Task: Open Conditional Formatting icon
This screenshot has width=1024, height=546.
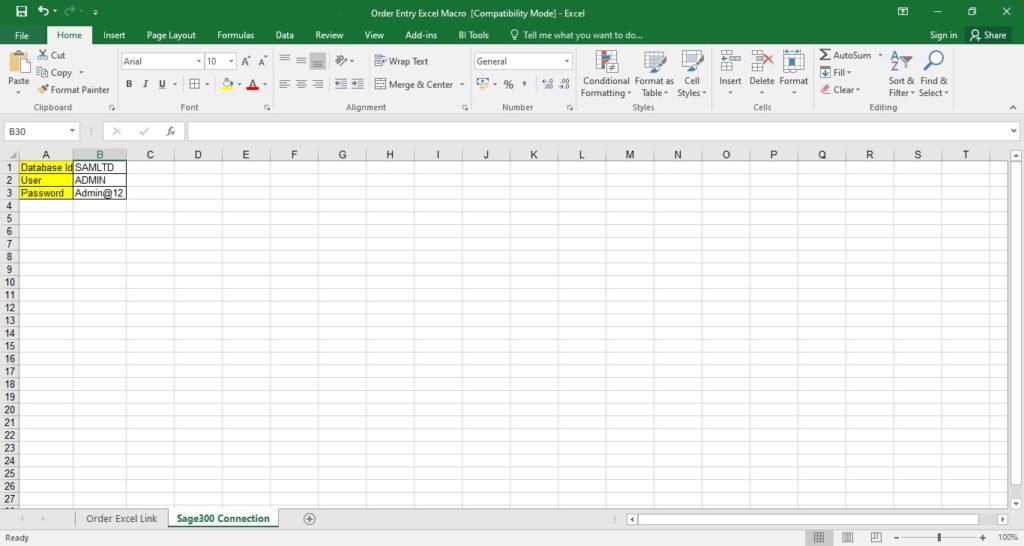Action: click(606, 62)
